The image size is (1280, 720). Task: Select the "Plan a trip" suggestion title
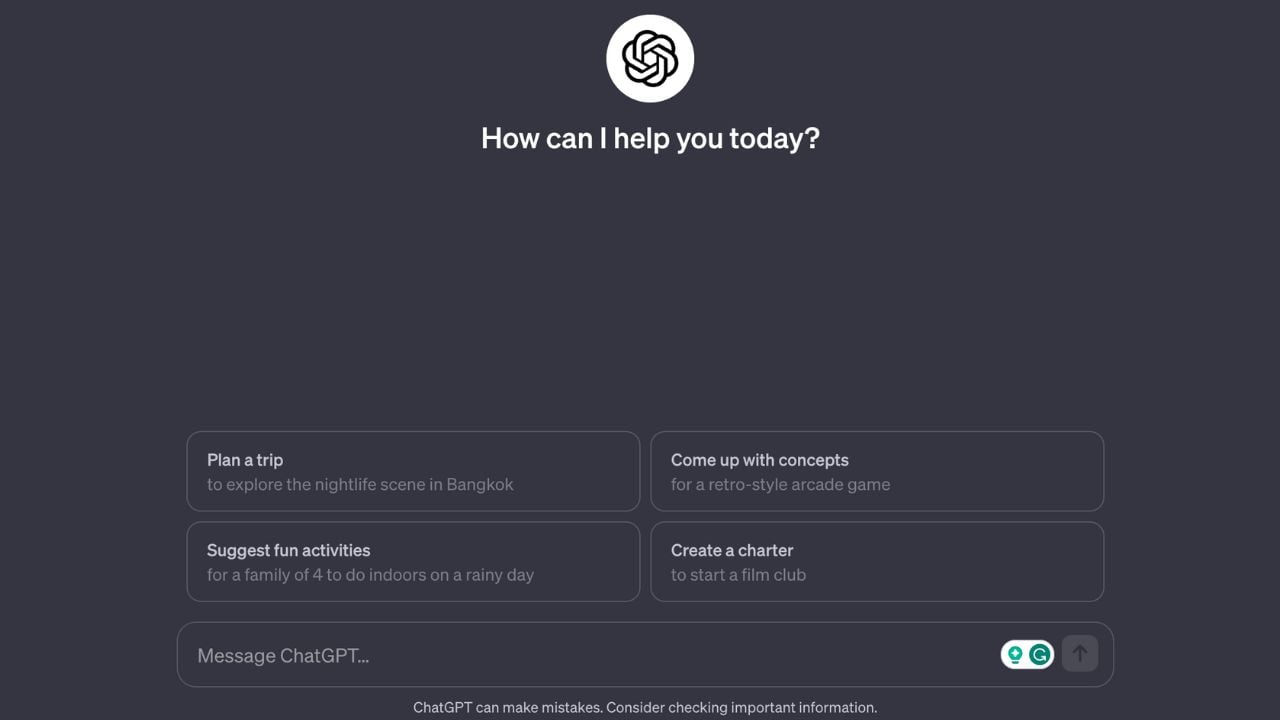pos(245,460)
